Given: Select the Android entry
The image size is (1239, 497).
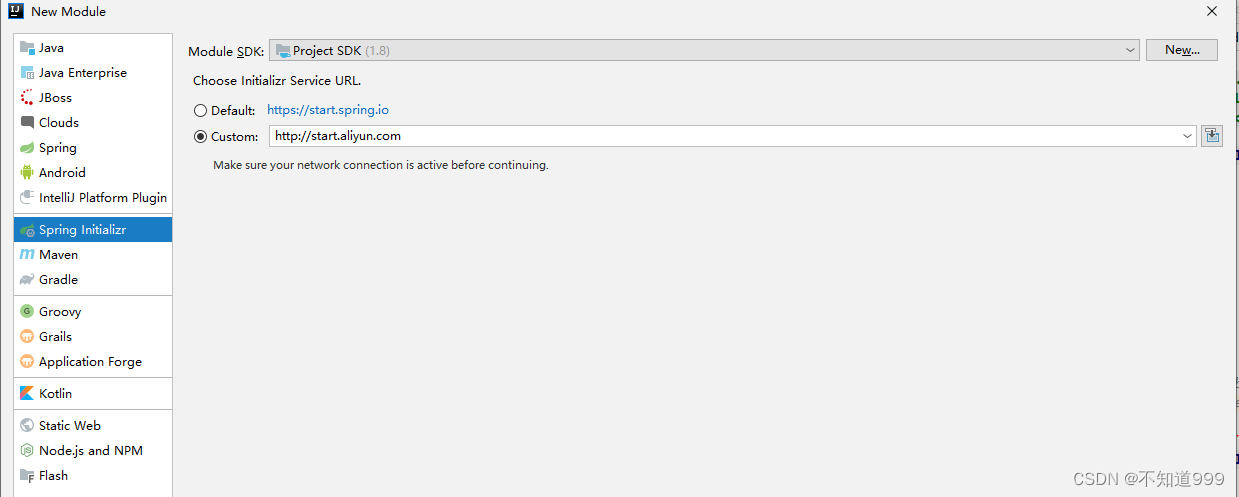Looking at the screenshot, I should click(x=93, y=173).
